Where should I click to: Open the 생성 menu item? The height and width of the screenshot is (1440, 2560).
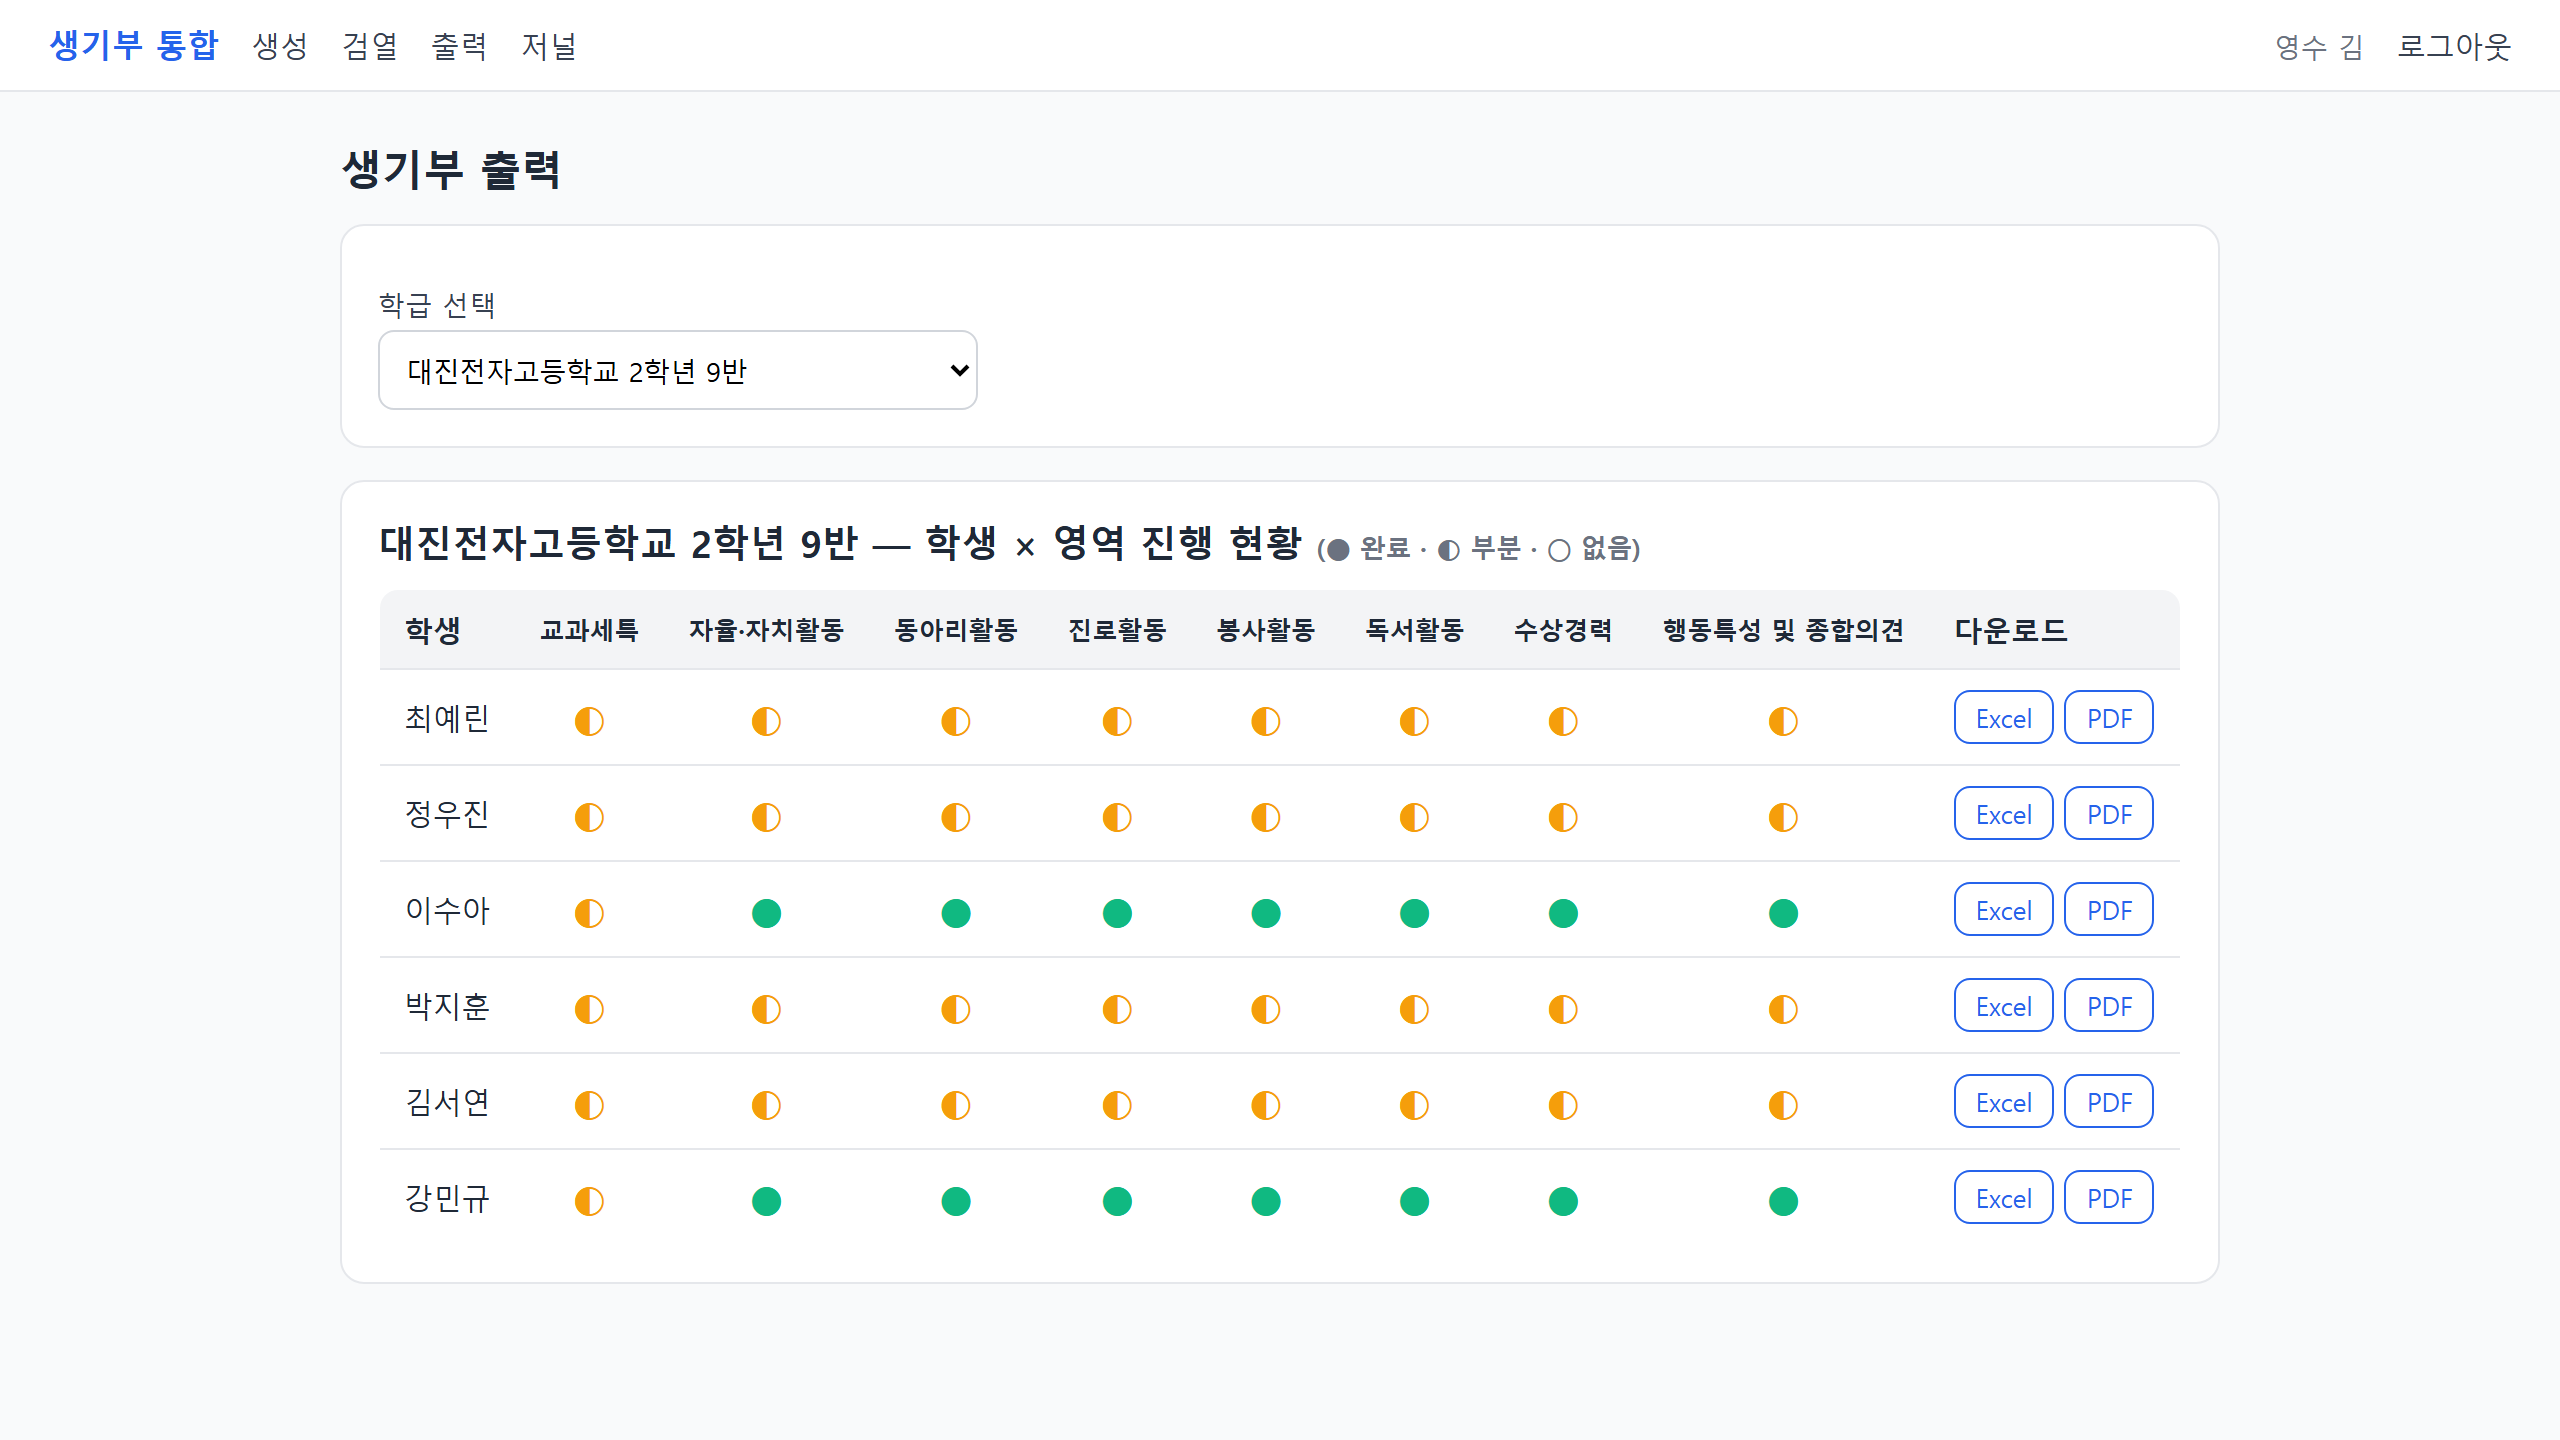coord(280,46)
